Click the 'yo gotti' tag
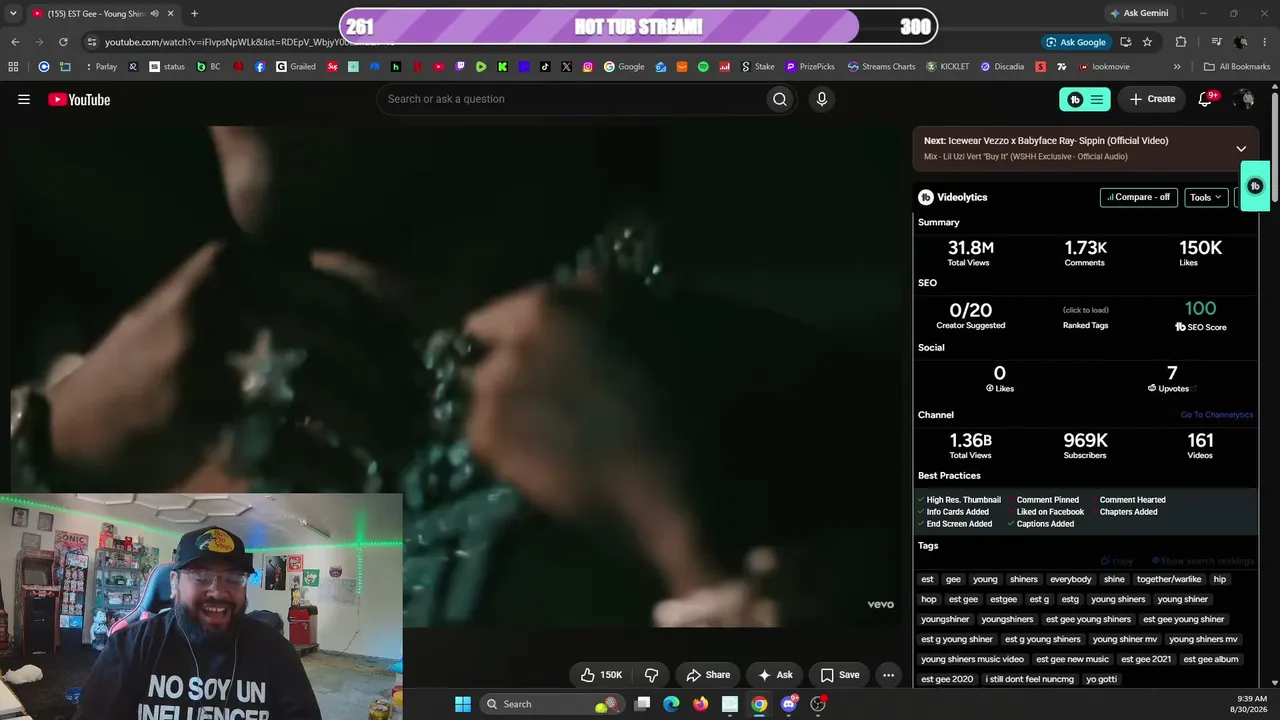 pyautogui.click(x=1101, y=679)
